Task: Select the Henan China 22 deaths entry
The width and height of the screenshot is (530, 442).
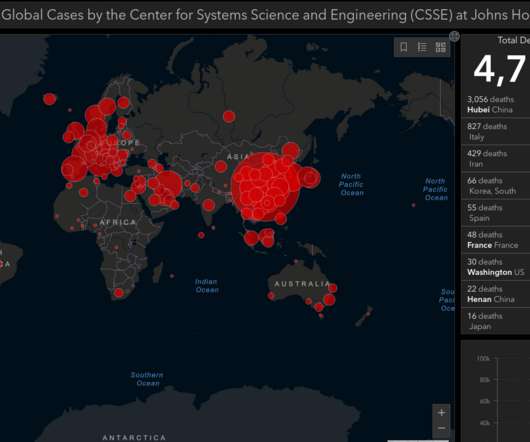Action: [x=496, y=294]
